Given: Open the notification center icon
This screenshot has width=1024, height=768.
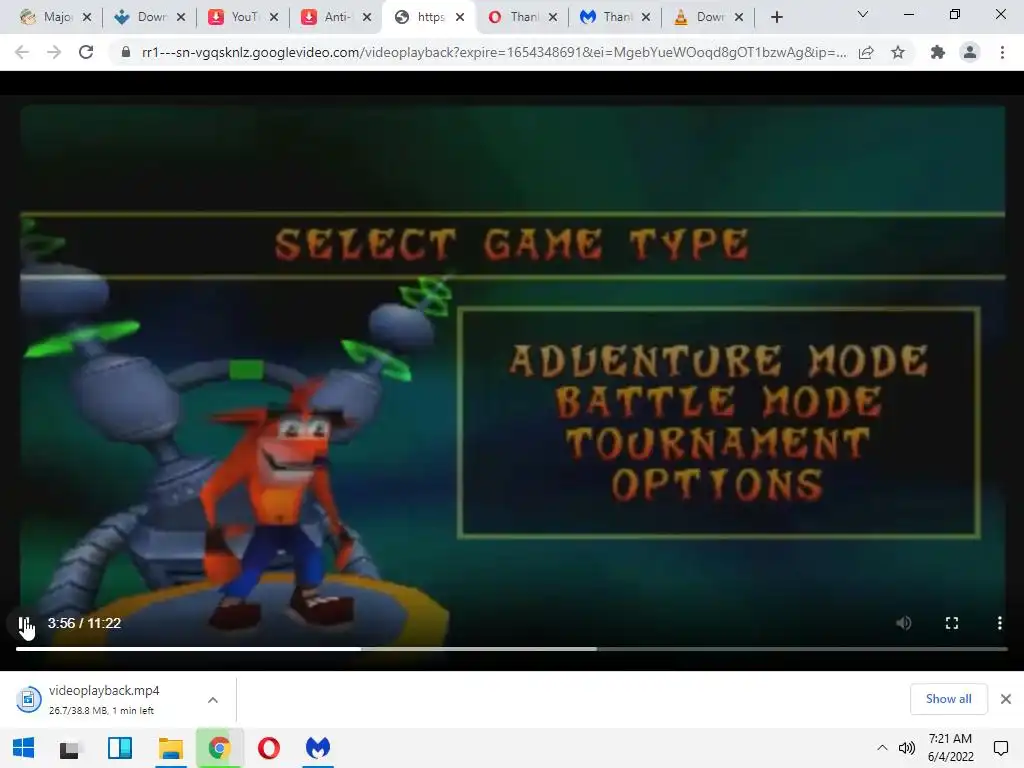Looking at the screenshot, I should point(1000,748).
